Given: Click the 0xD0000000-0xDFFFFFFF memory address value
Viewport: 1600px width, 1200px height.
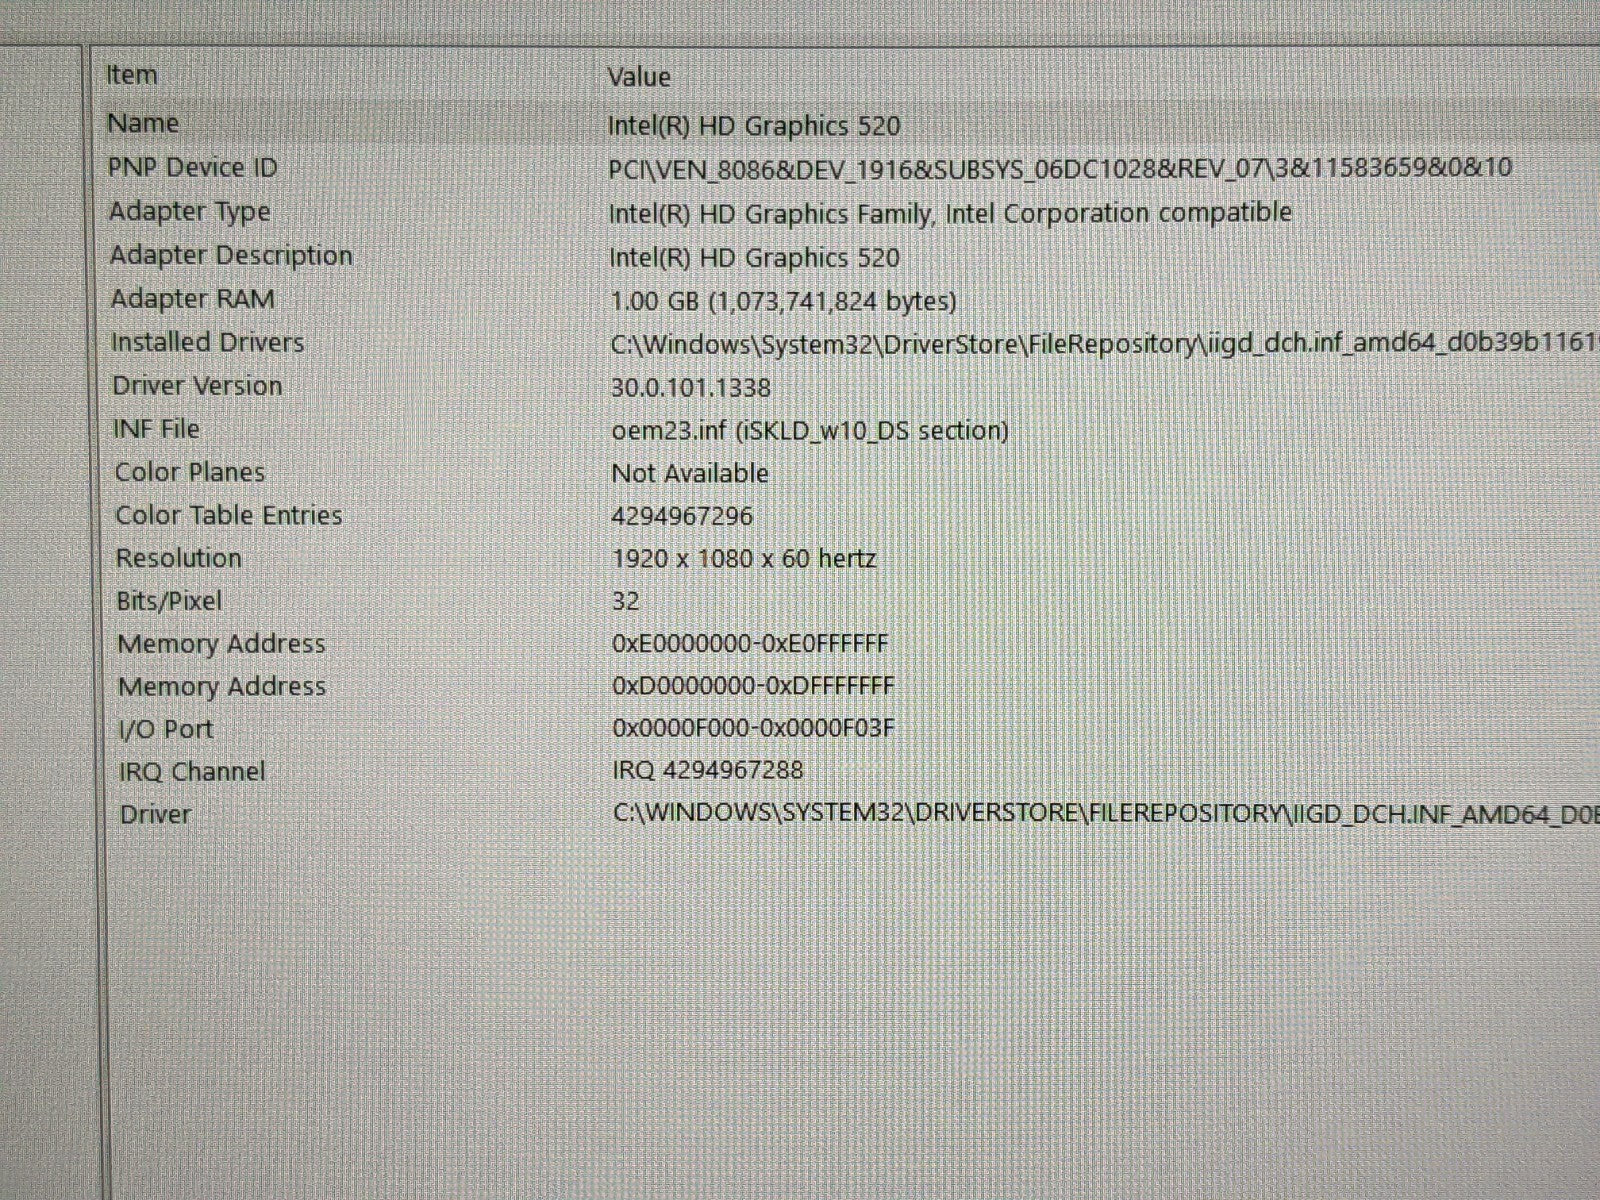Looking at the screenshot, I should pos(752,687).
